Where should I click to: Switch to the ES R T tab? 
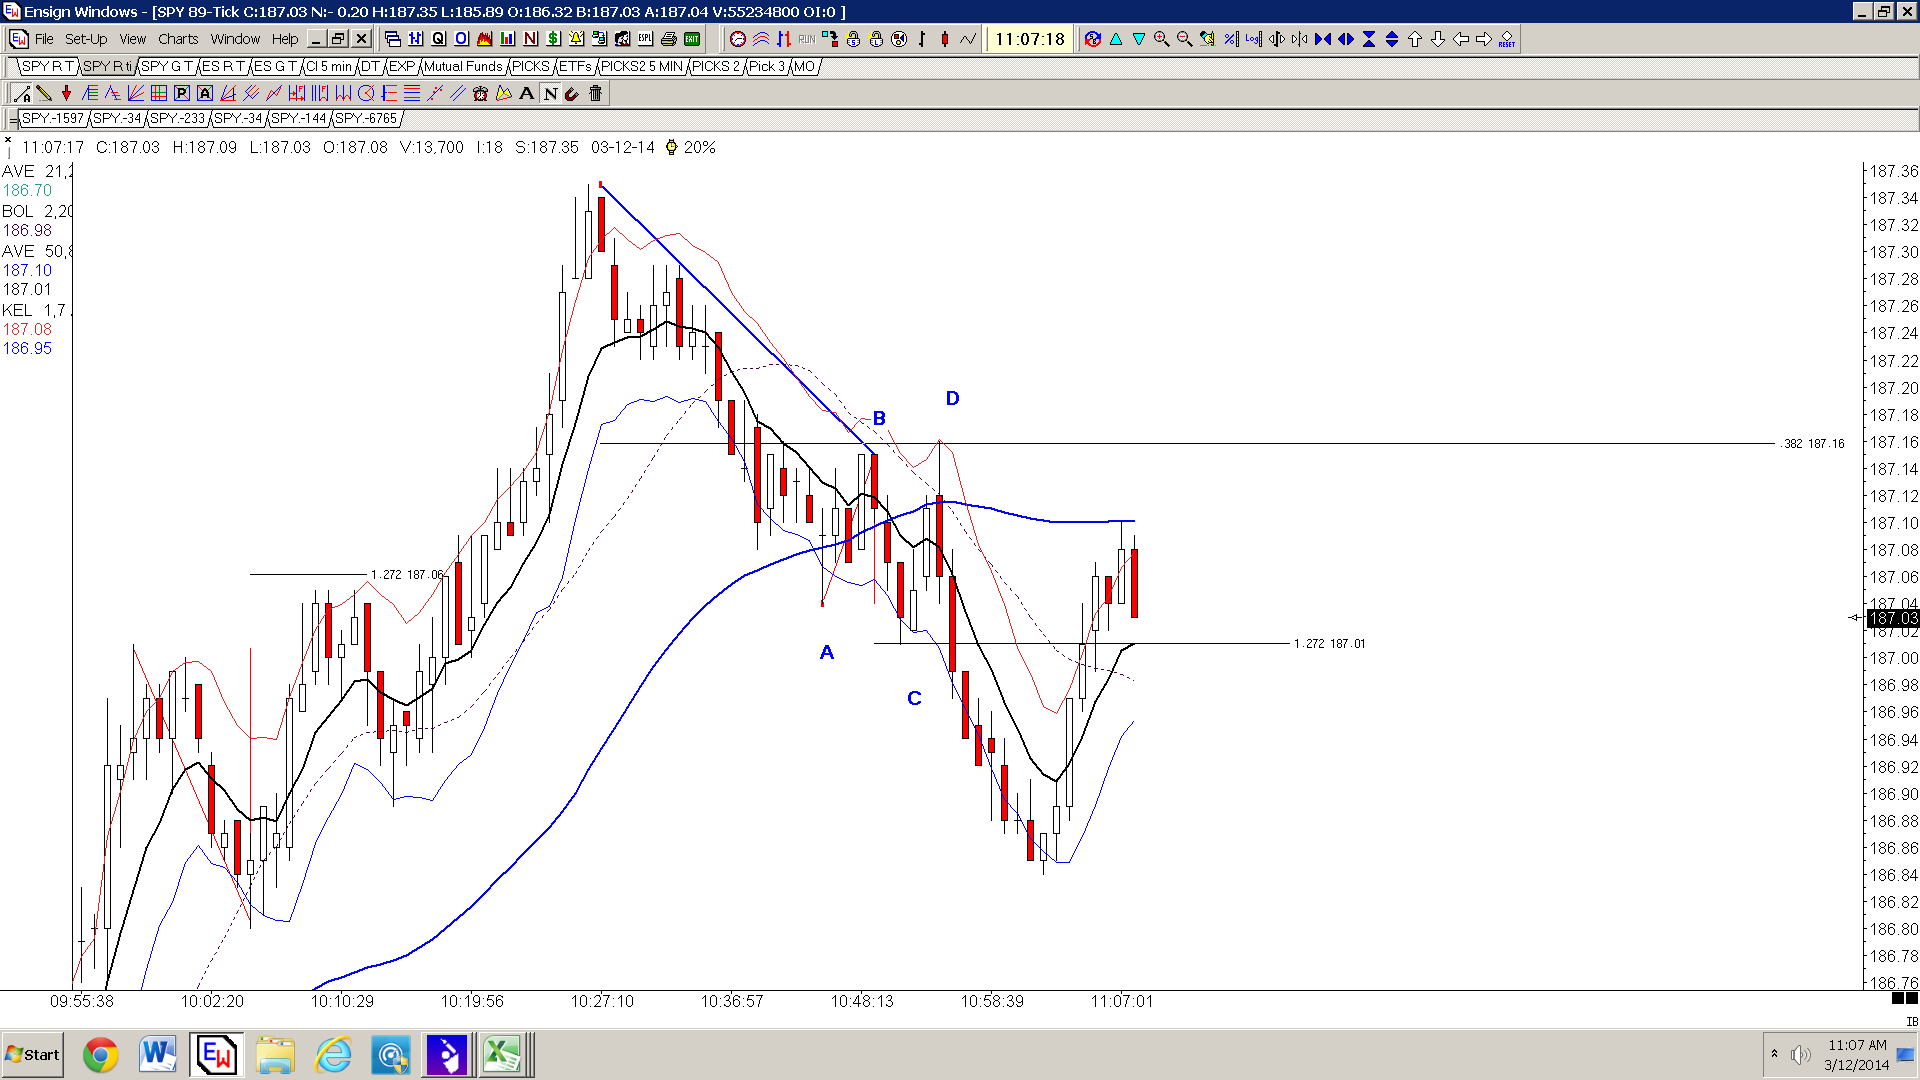coord(223,66)
